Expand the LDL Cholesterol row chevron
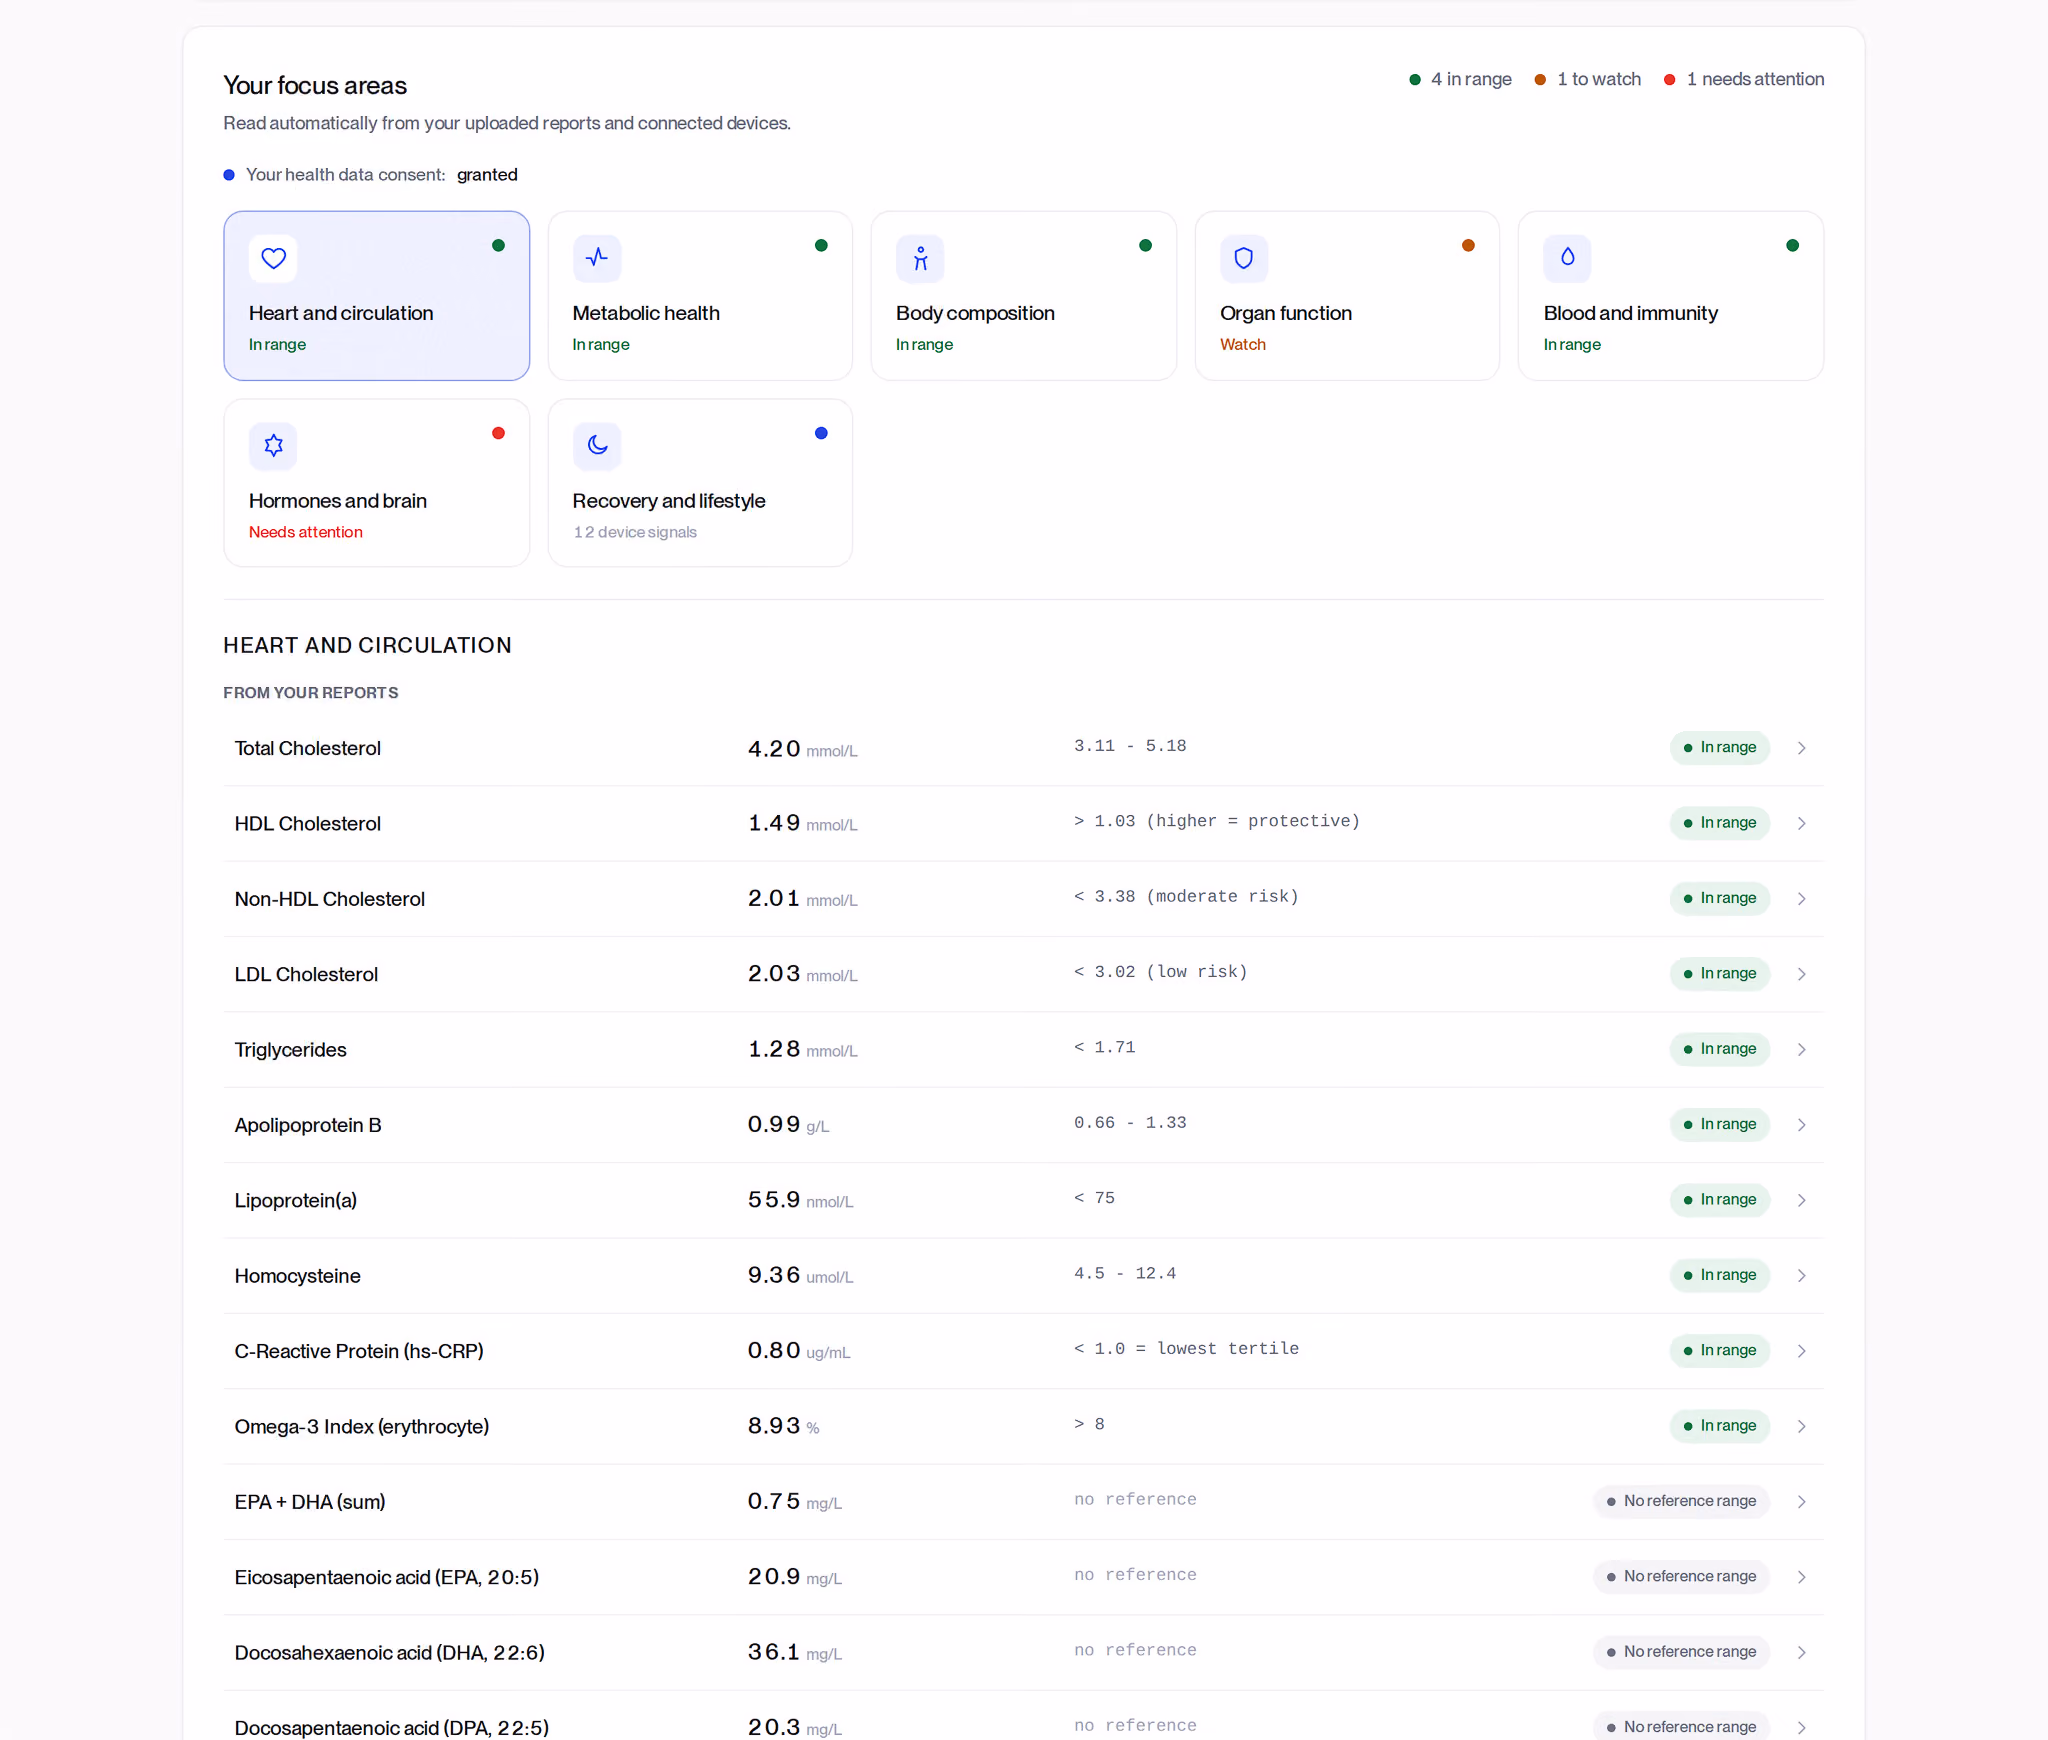The width and height of the screenshot is (2048, 1740). coord(1801,974)
